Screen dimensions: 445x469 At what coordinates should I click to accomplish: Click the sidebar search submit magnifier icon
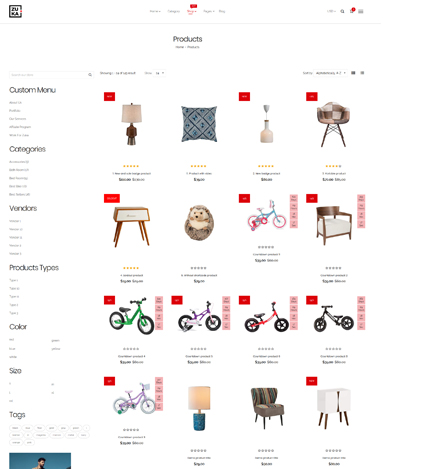[x=90, y=75]
